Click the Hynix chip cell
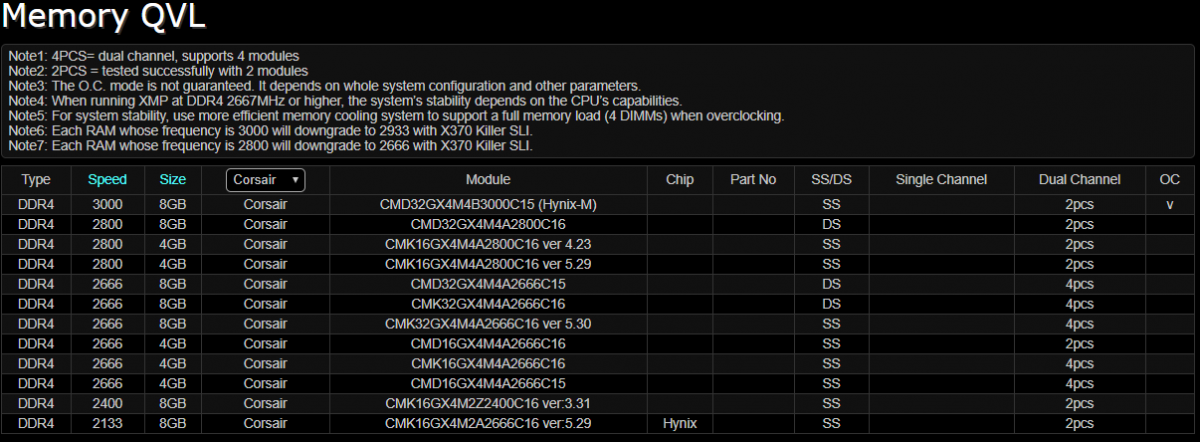 [679, 424]
